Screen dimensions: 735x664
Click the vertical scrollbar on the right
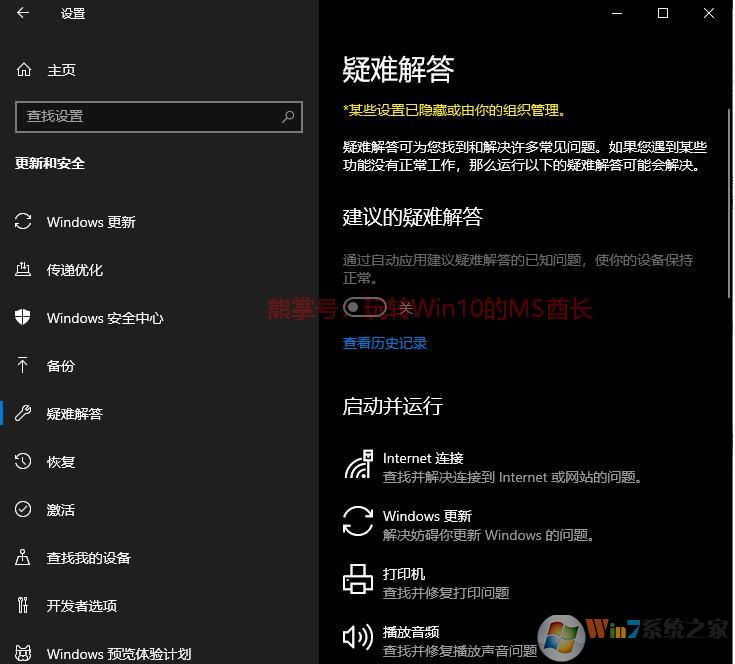[x=729, y=202]
